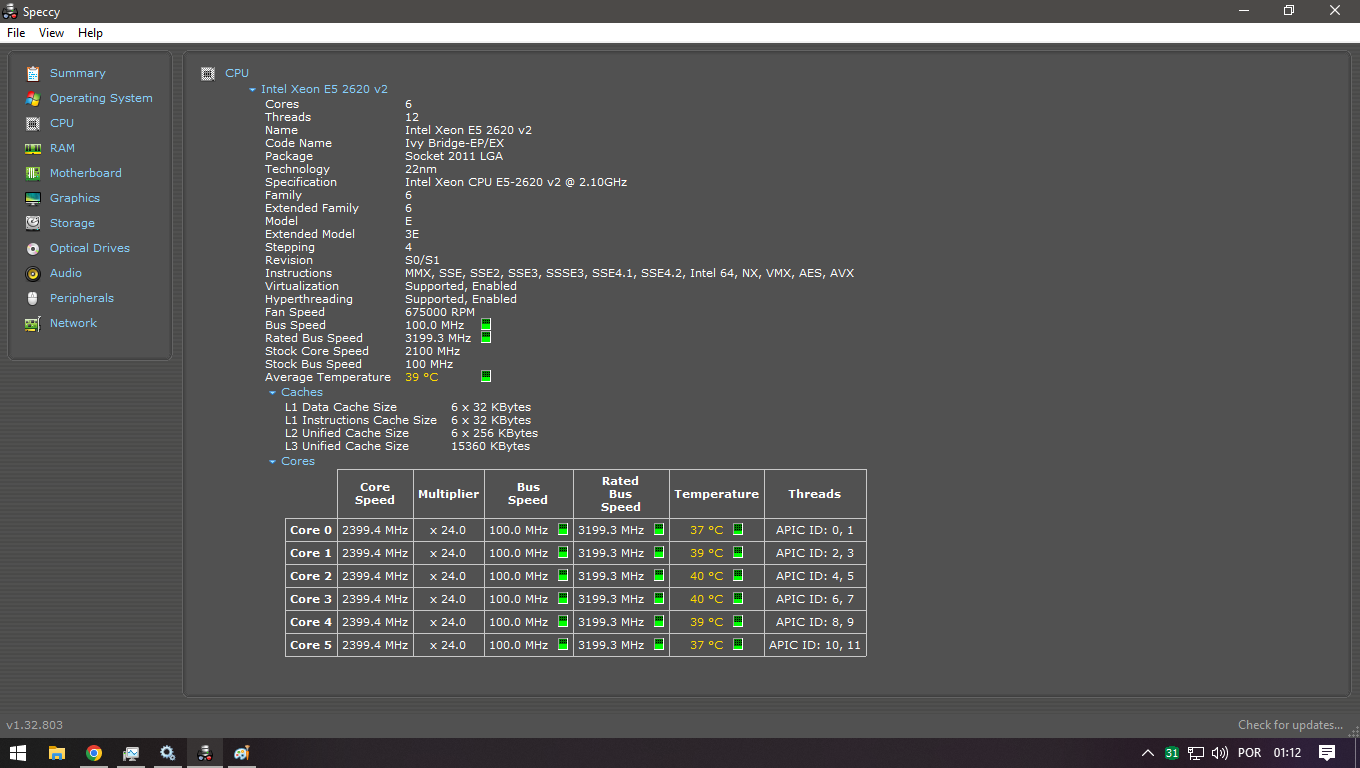This screenshot has width=1360, height=768.
Task: Click Core 1 bus speed green indicator
Action: pyautogui.click(x=563, y=553)
